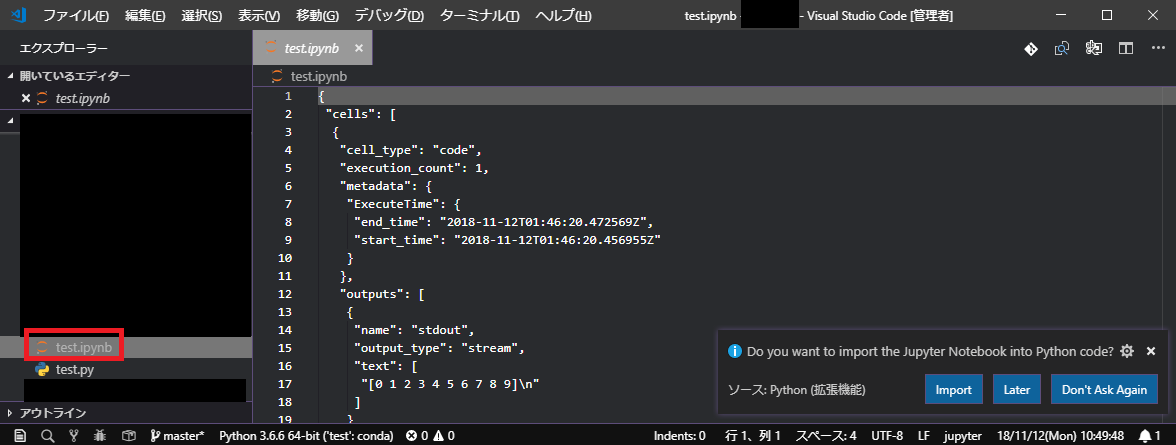Expand the アウトライン section
This screenshot has width=1176, height=445.
click(x=11, y=413)
